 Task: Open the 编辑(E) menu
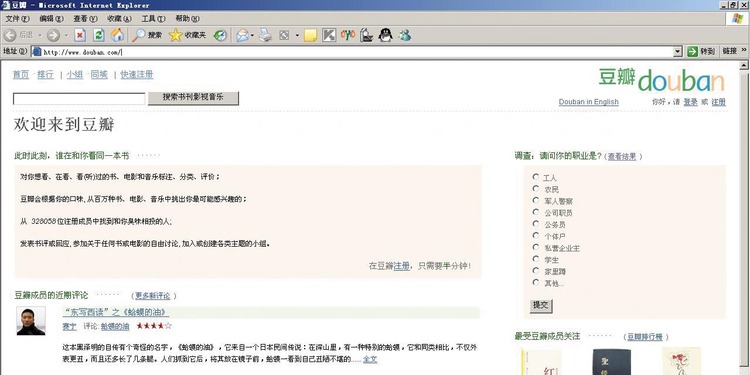[x=51, y=19]
